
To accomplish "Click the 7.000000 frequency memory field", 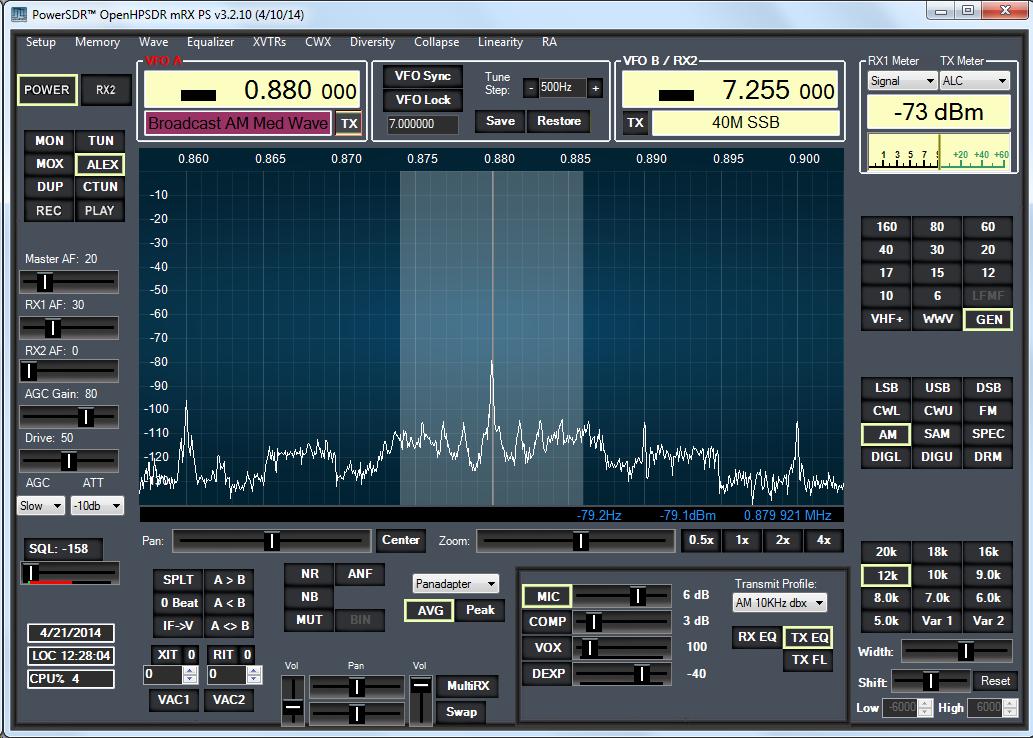I will [x=422, y=124].
